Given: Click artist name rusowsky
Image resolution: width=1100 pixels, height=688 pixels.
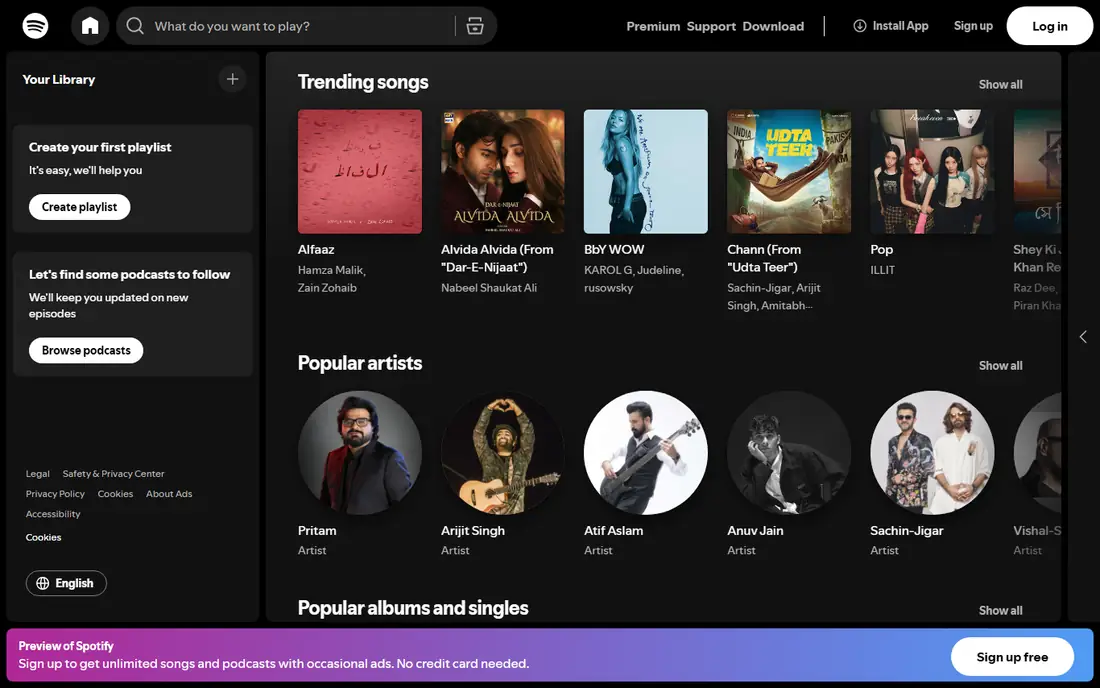Looking at the screenshot, I should point(608,288).
